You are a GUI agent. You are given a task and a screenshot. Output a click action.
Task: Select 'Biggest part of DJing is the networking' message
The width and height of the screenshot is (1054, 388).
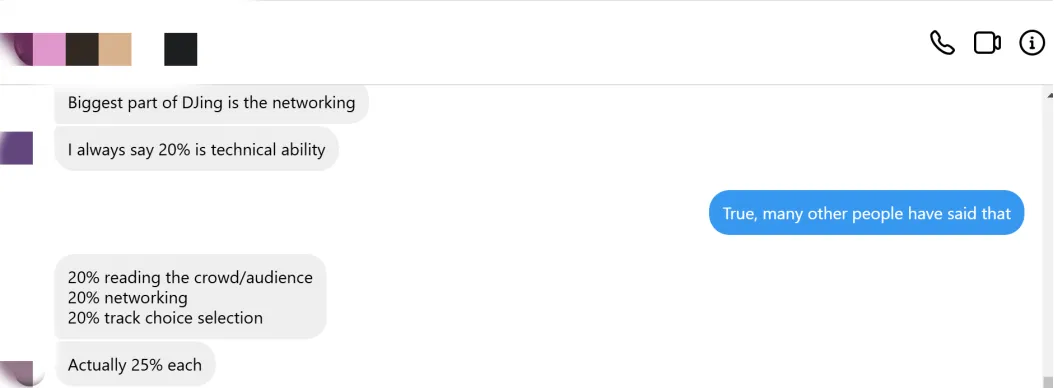[211, 104]
